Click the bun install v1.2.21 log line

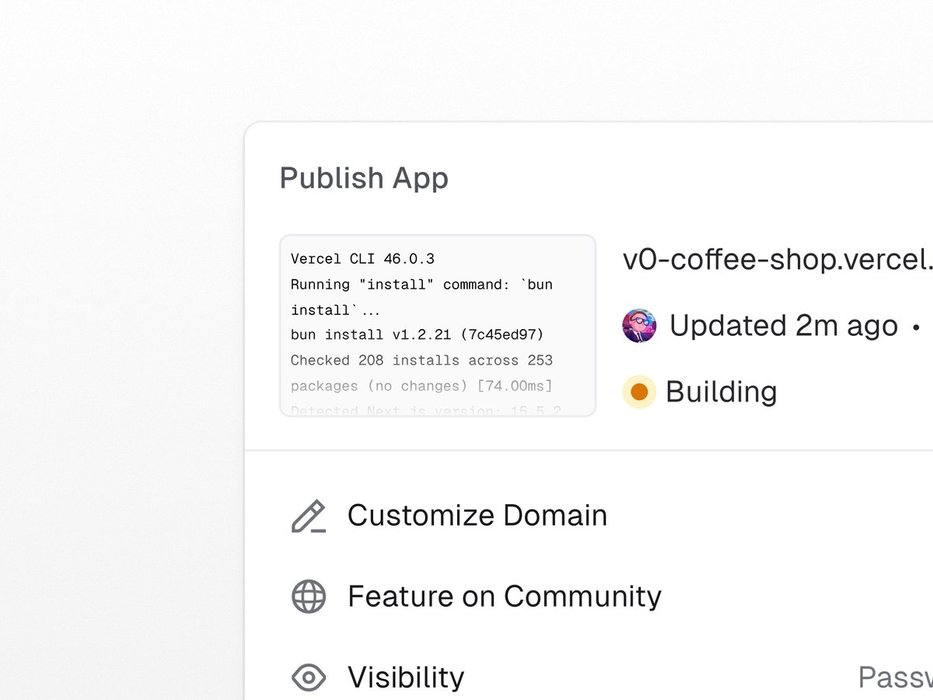coord(419,334)
